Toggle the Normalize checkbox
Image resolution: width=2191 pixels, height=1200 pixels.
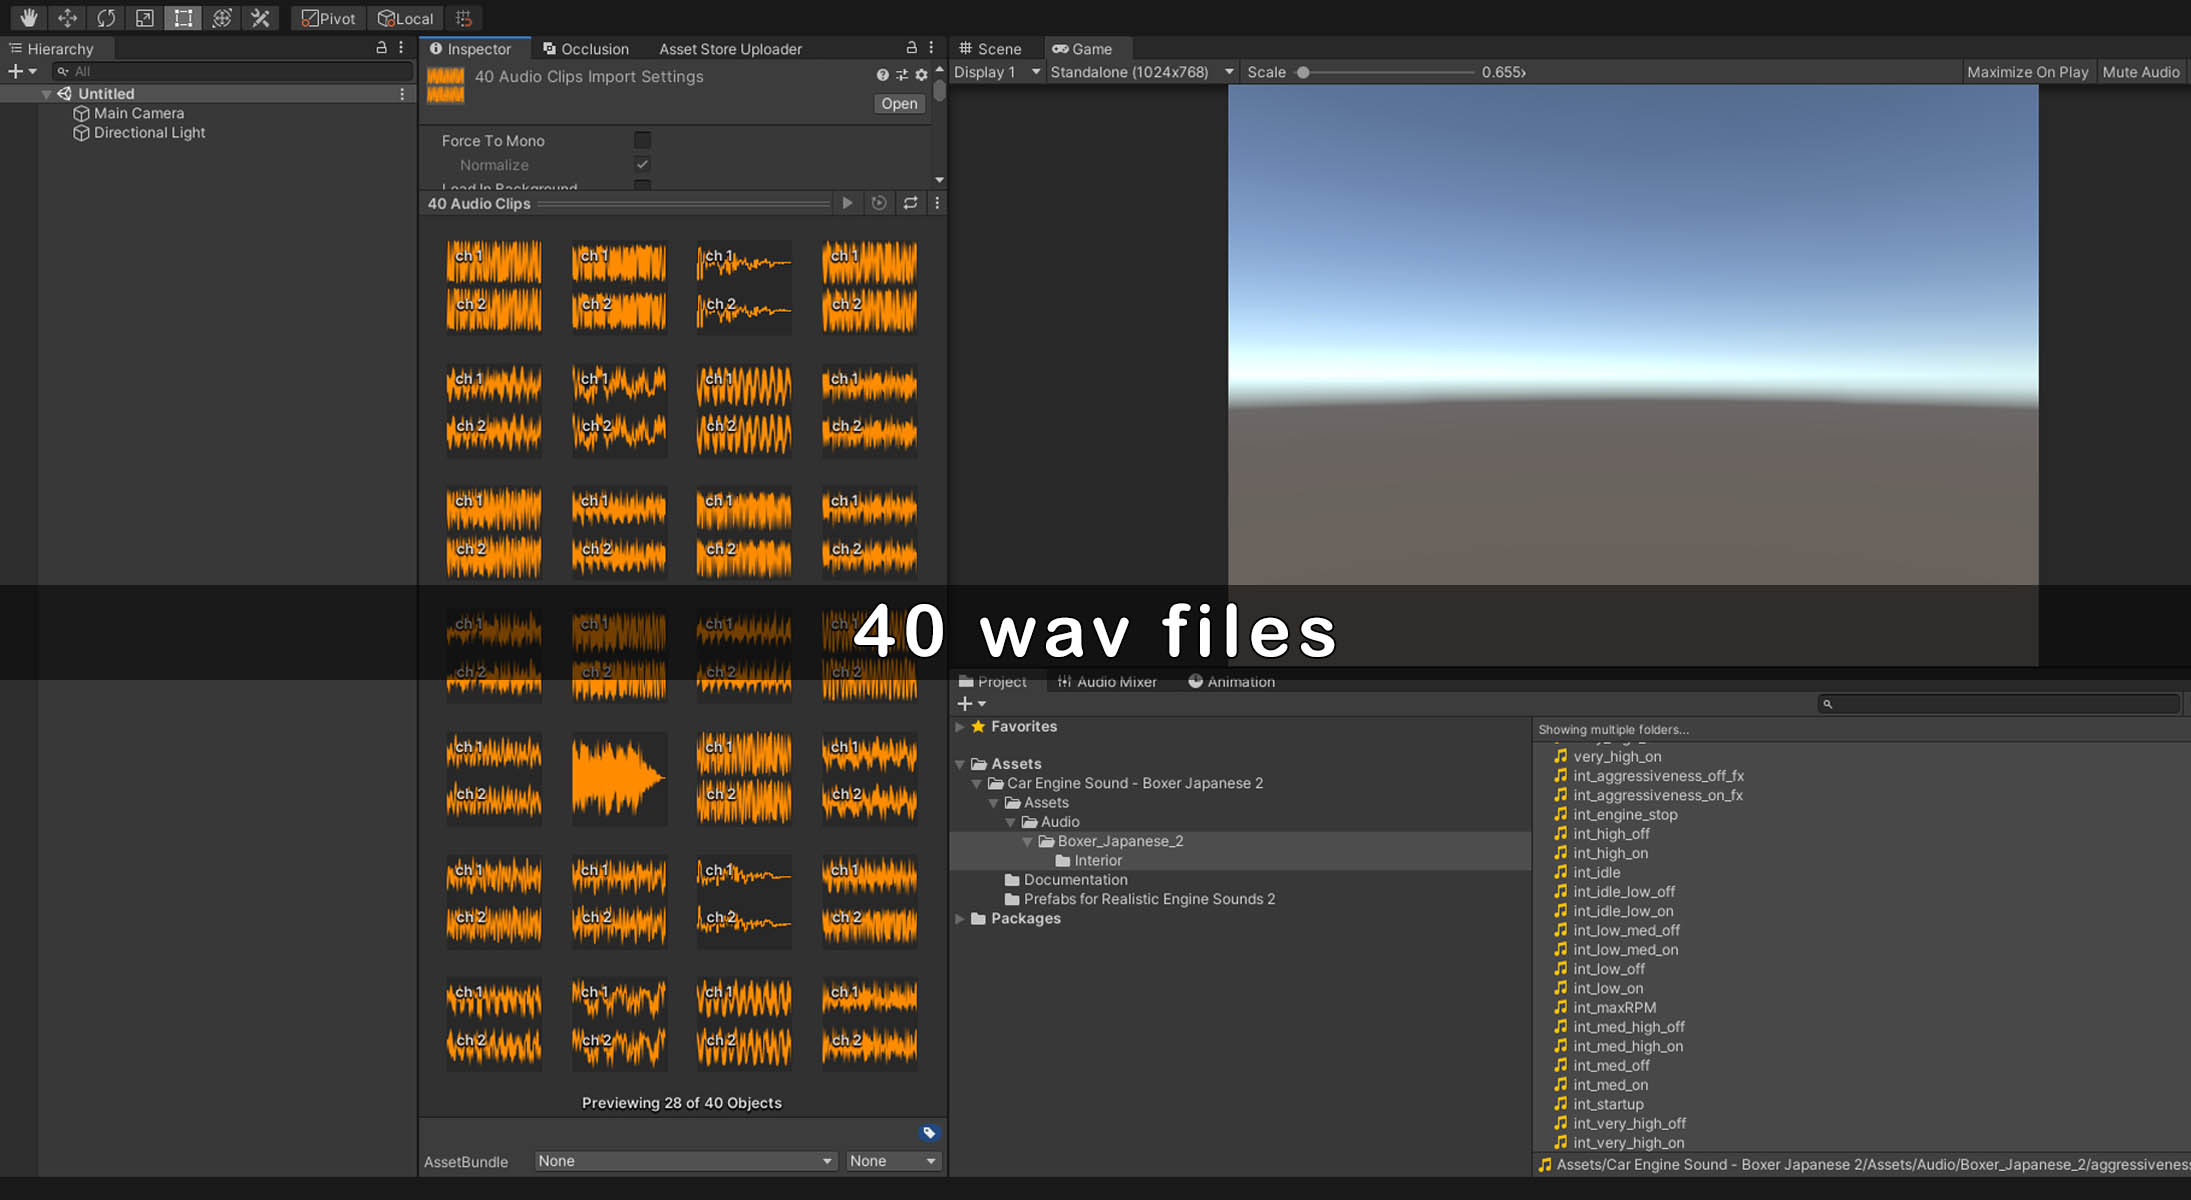click(642, 165)
